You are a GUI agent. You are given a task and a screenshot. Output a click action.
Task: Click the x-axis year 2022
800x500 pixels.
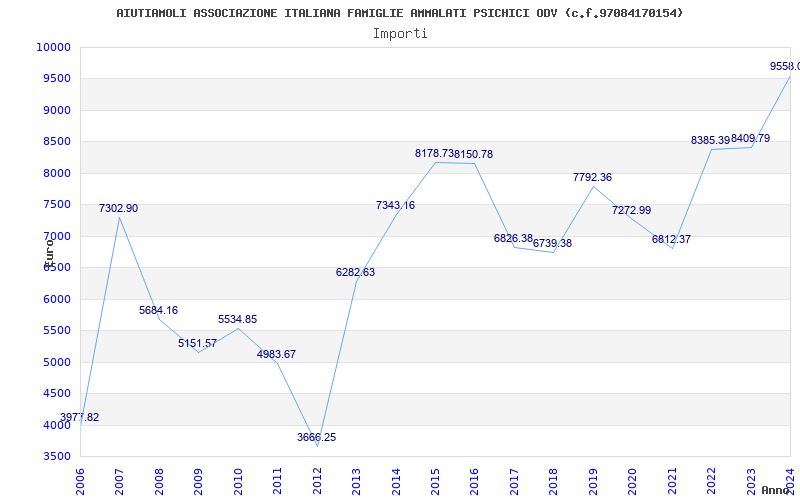tap(712, 481)
